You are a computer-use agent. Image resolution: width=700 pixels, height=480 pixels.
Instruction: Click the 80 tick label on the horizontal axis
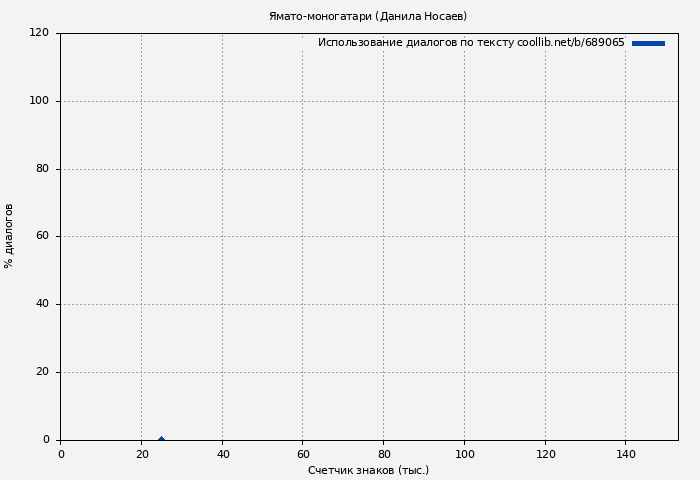(x=383, y=454)
